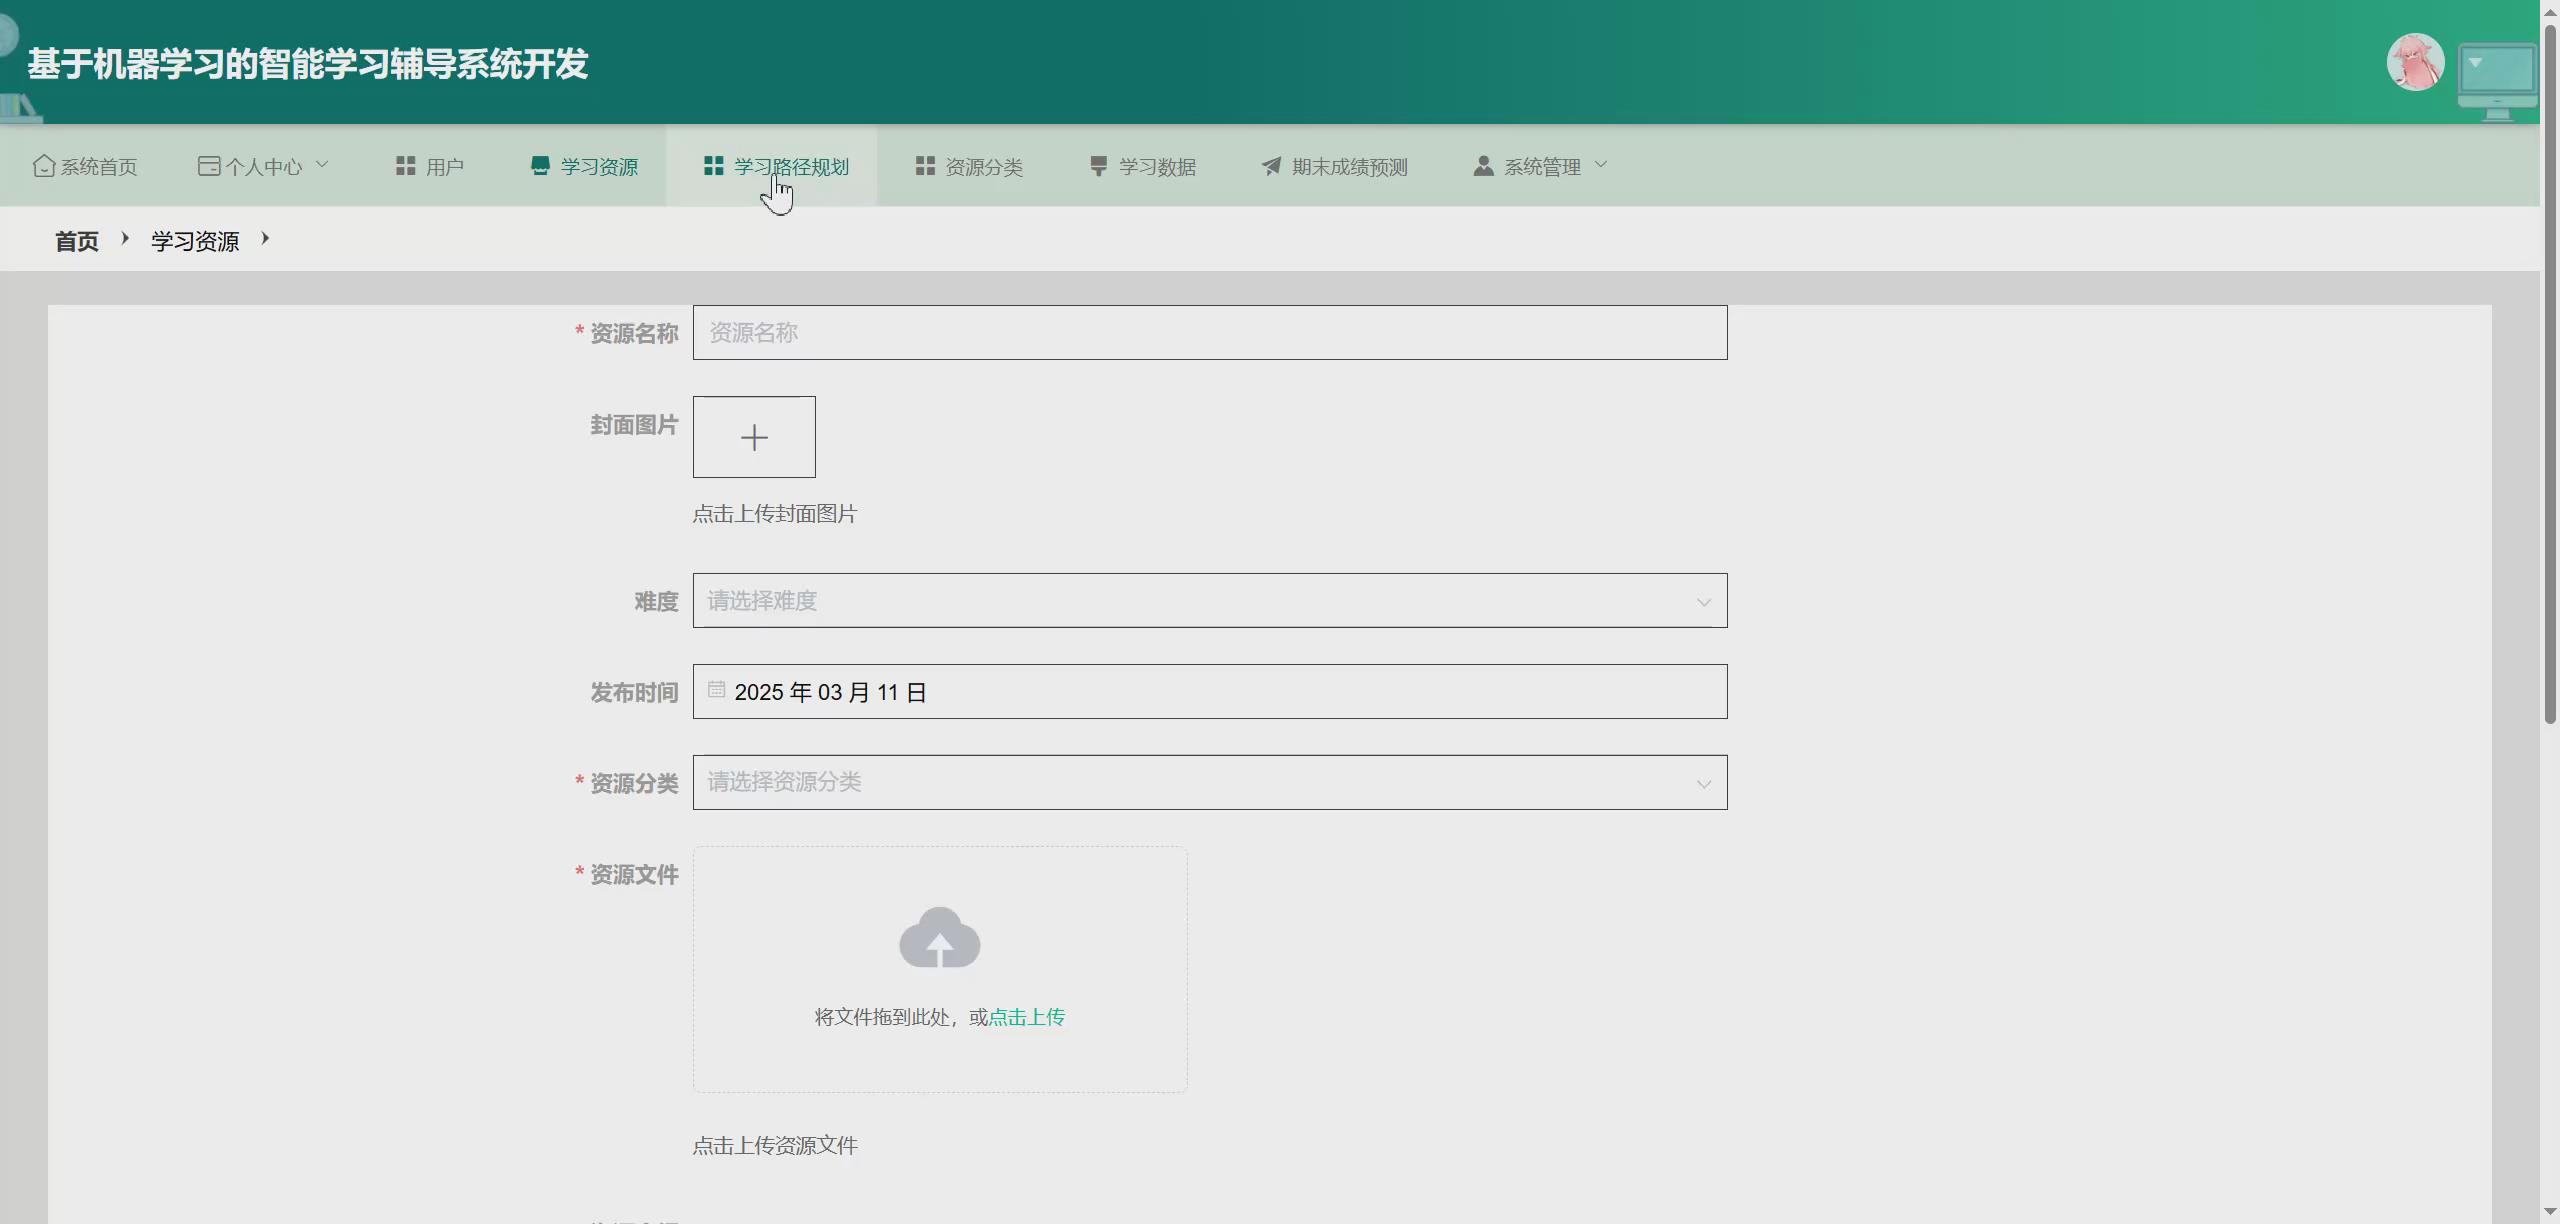Click the 点击上传 link
The height and width of the screenshot is (1224, 2560).
coord(1026,1017)
